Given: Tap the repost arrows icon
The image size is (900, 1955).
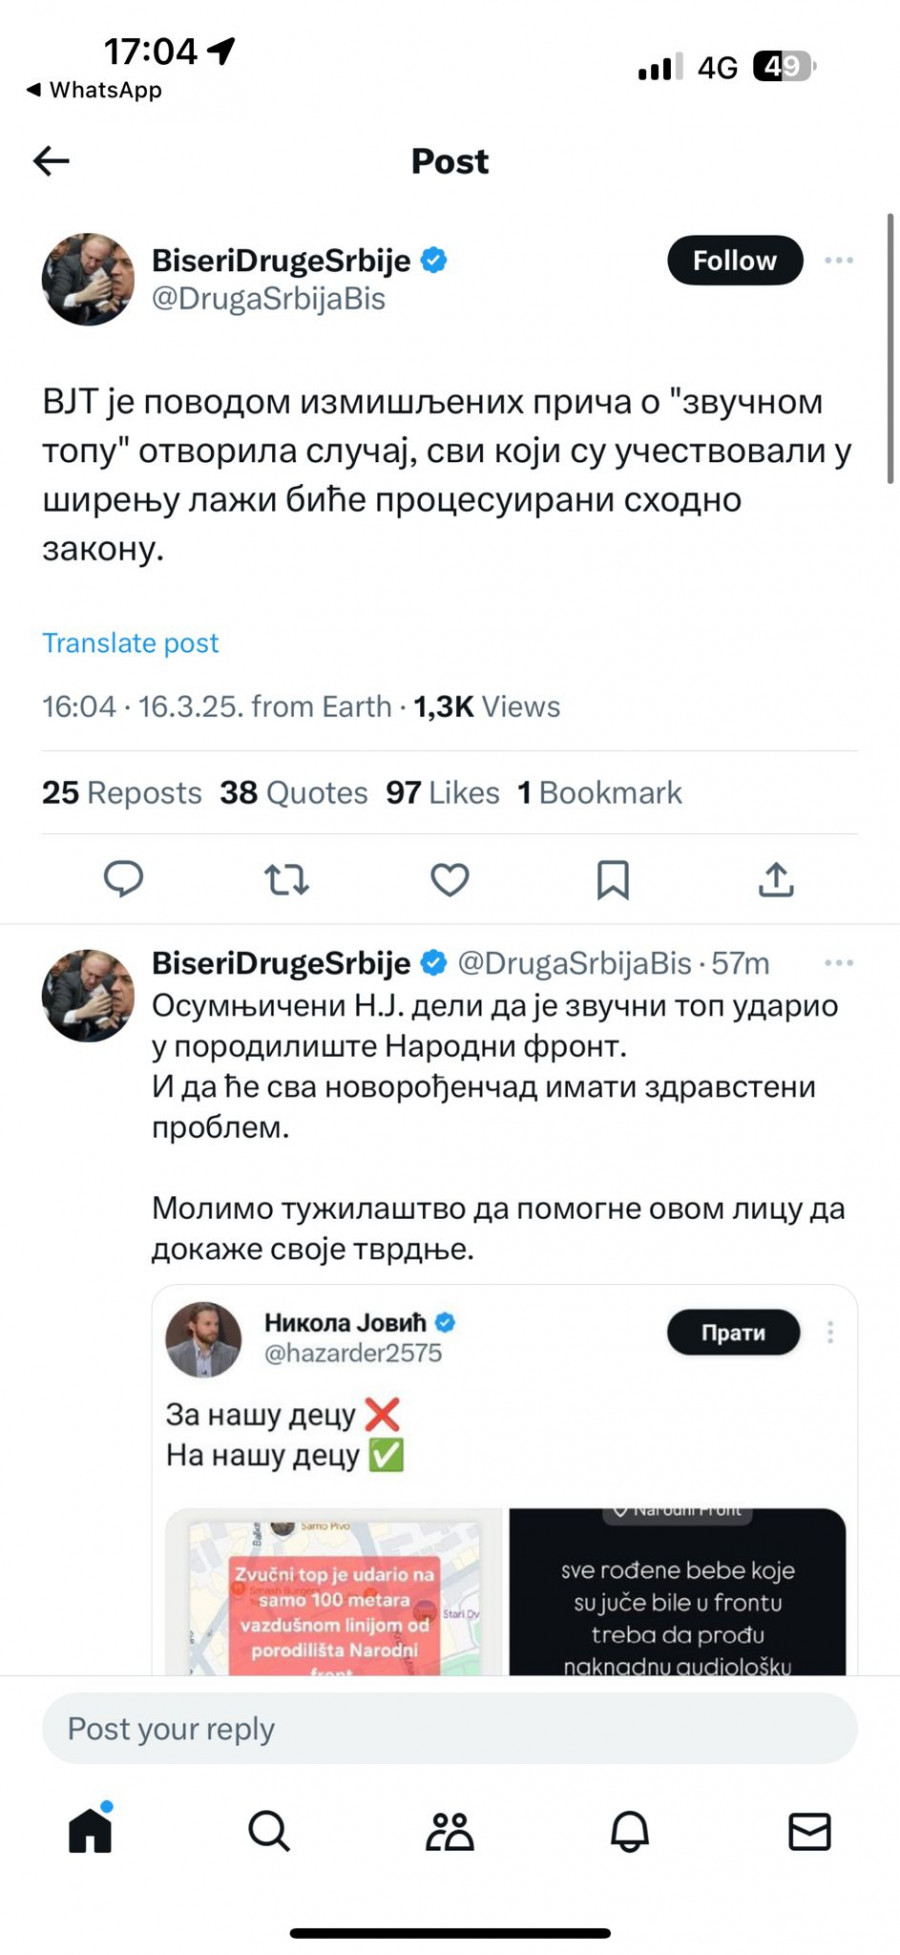Looking at the screenshot, I should 286,879.
